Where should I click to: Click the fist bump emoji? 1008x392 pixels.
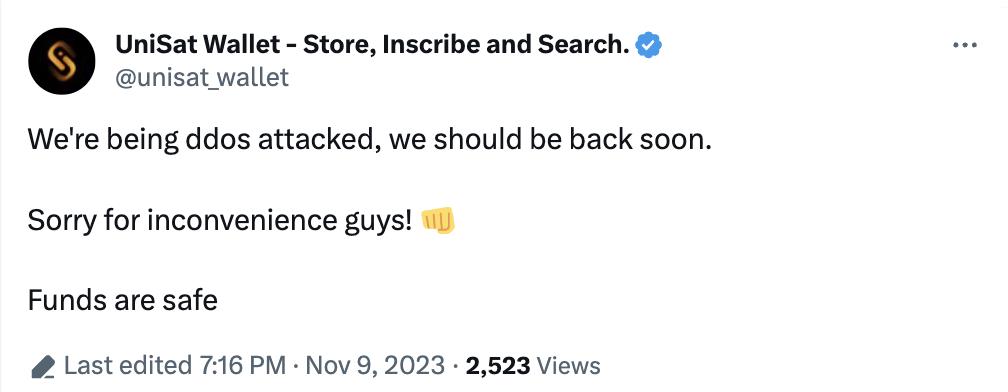pyautogui.click(x=438, y=220)
